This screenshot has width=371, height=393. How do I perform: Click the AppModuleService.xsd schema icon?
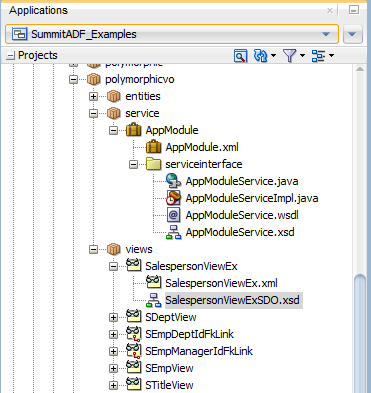(174, 232)
